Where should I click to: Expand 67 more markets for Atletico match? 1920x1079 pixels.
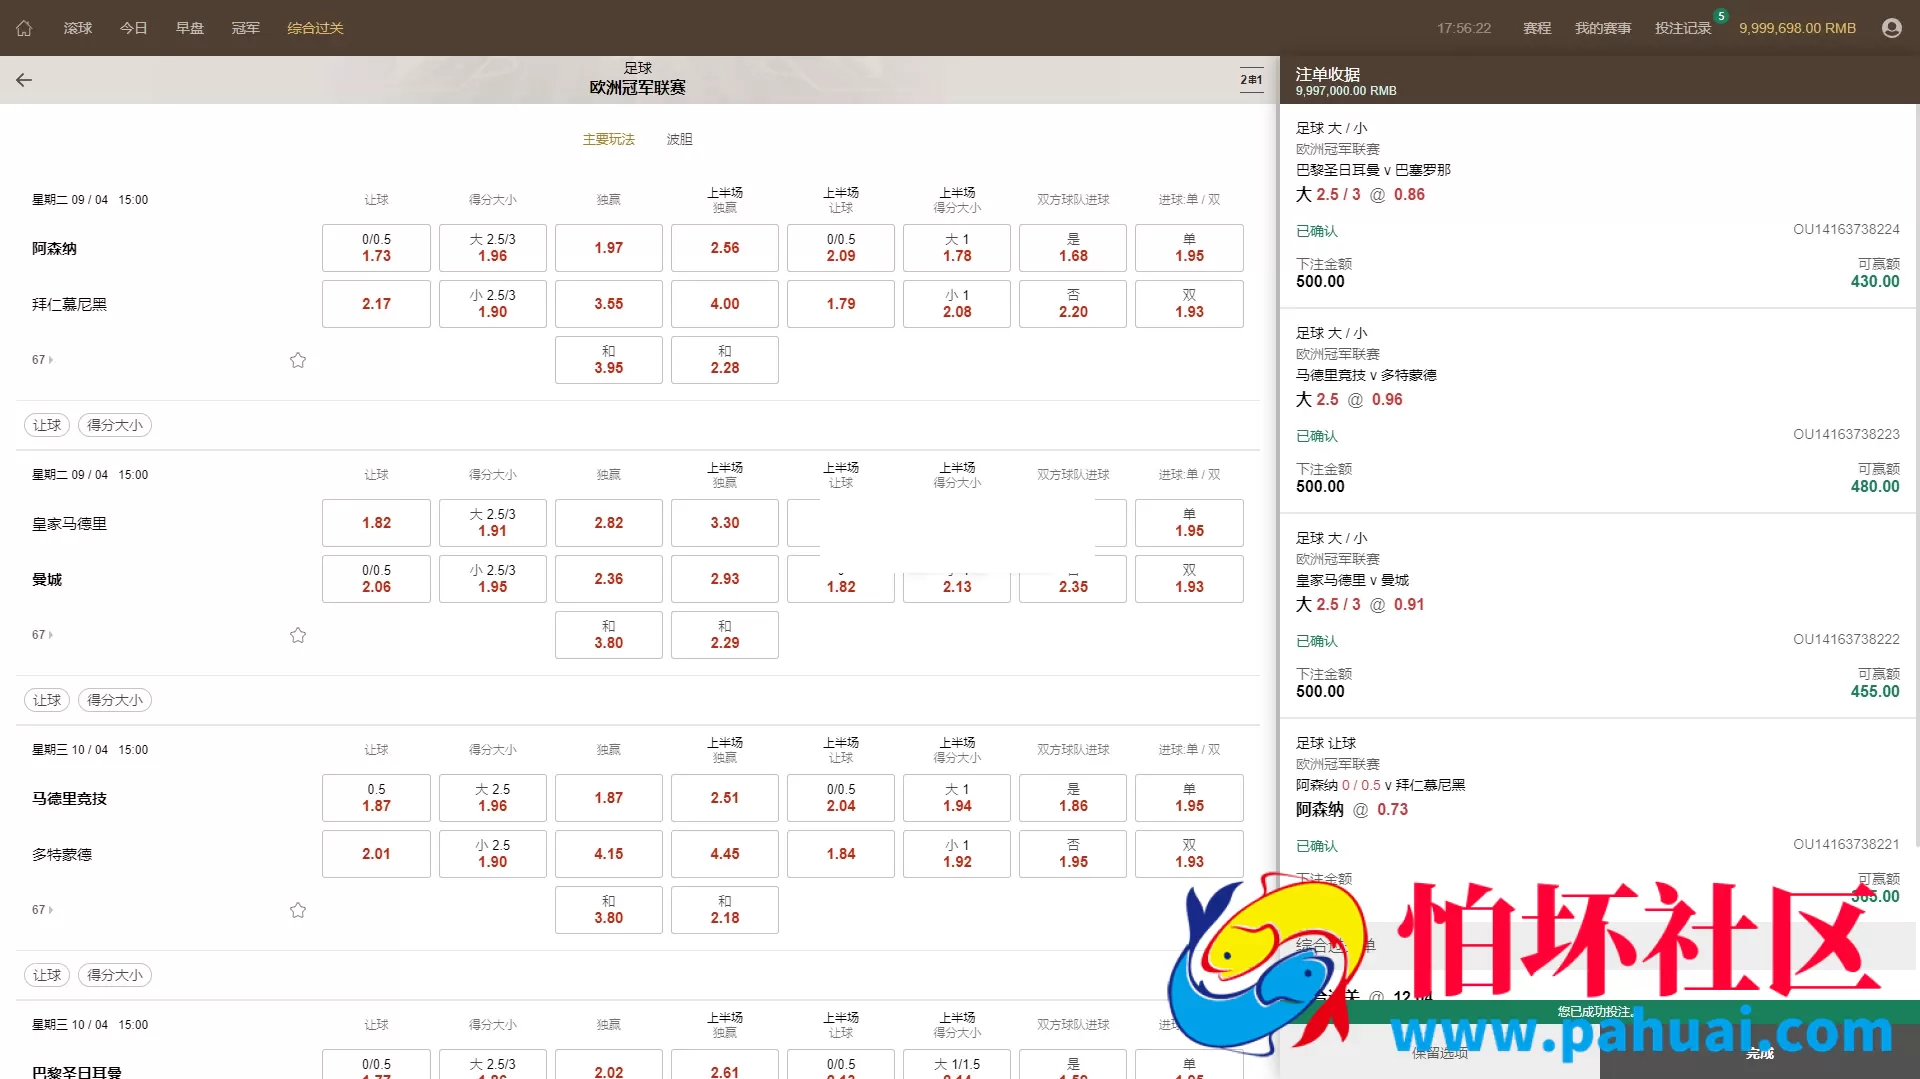42,910
